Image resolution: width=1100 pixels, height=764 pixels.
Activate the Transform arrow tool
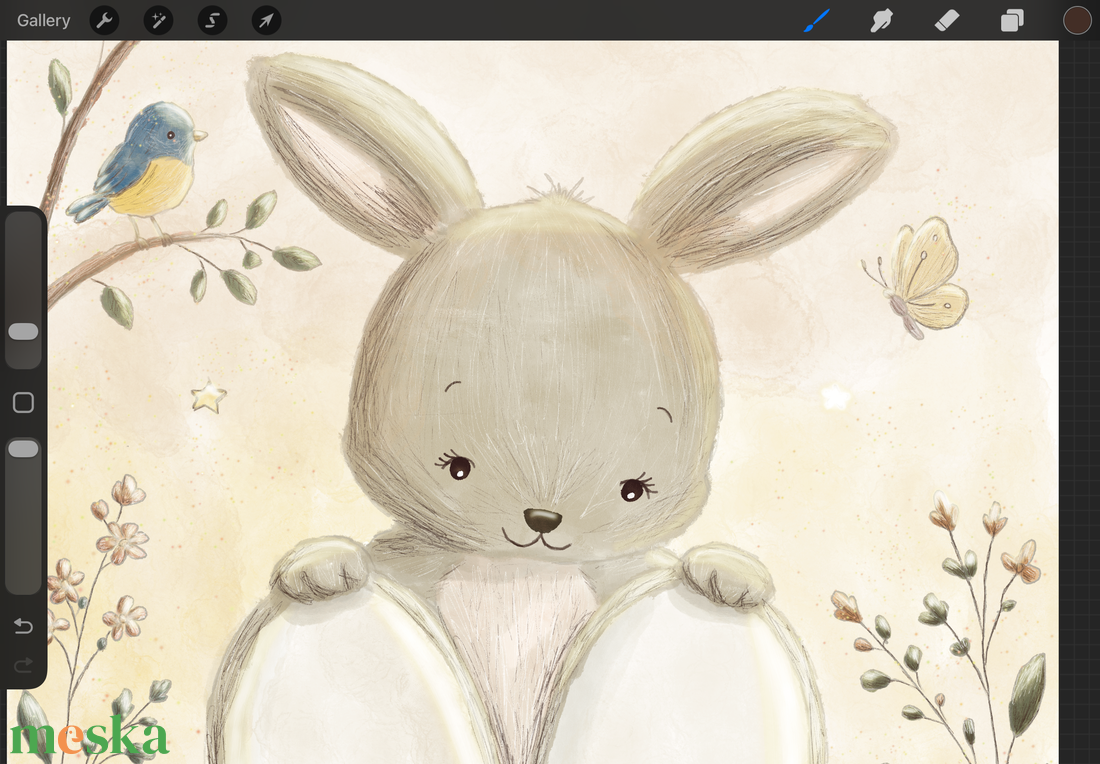point(267,20)
